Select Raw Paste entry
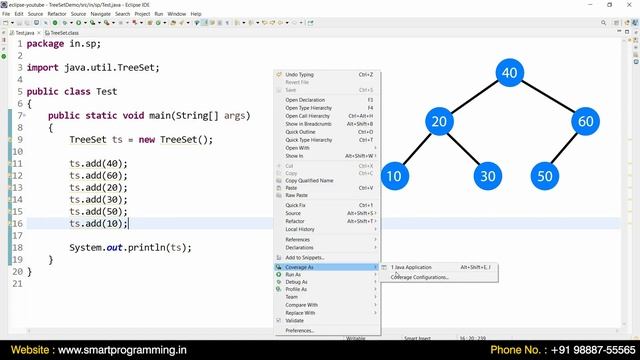Screen dimensions: 640x360 pos(327,196)
